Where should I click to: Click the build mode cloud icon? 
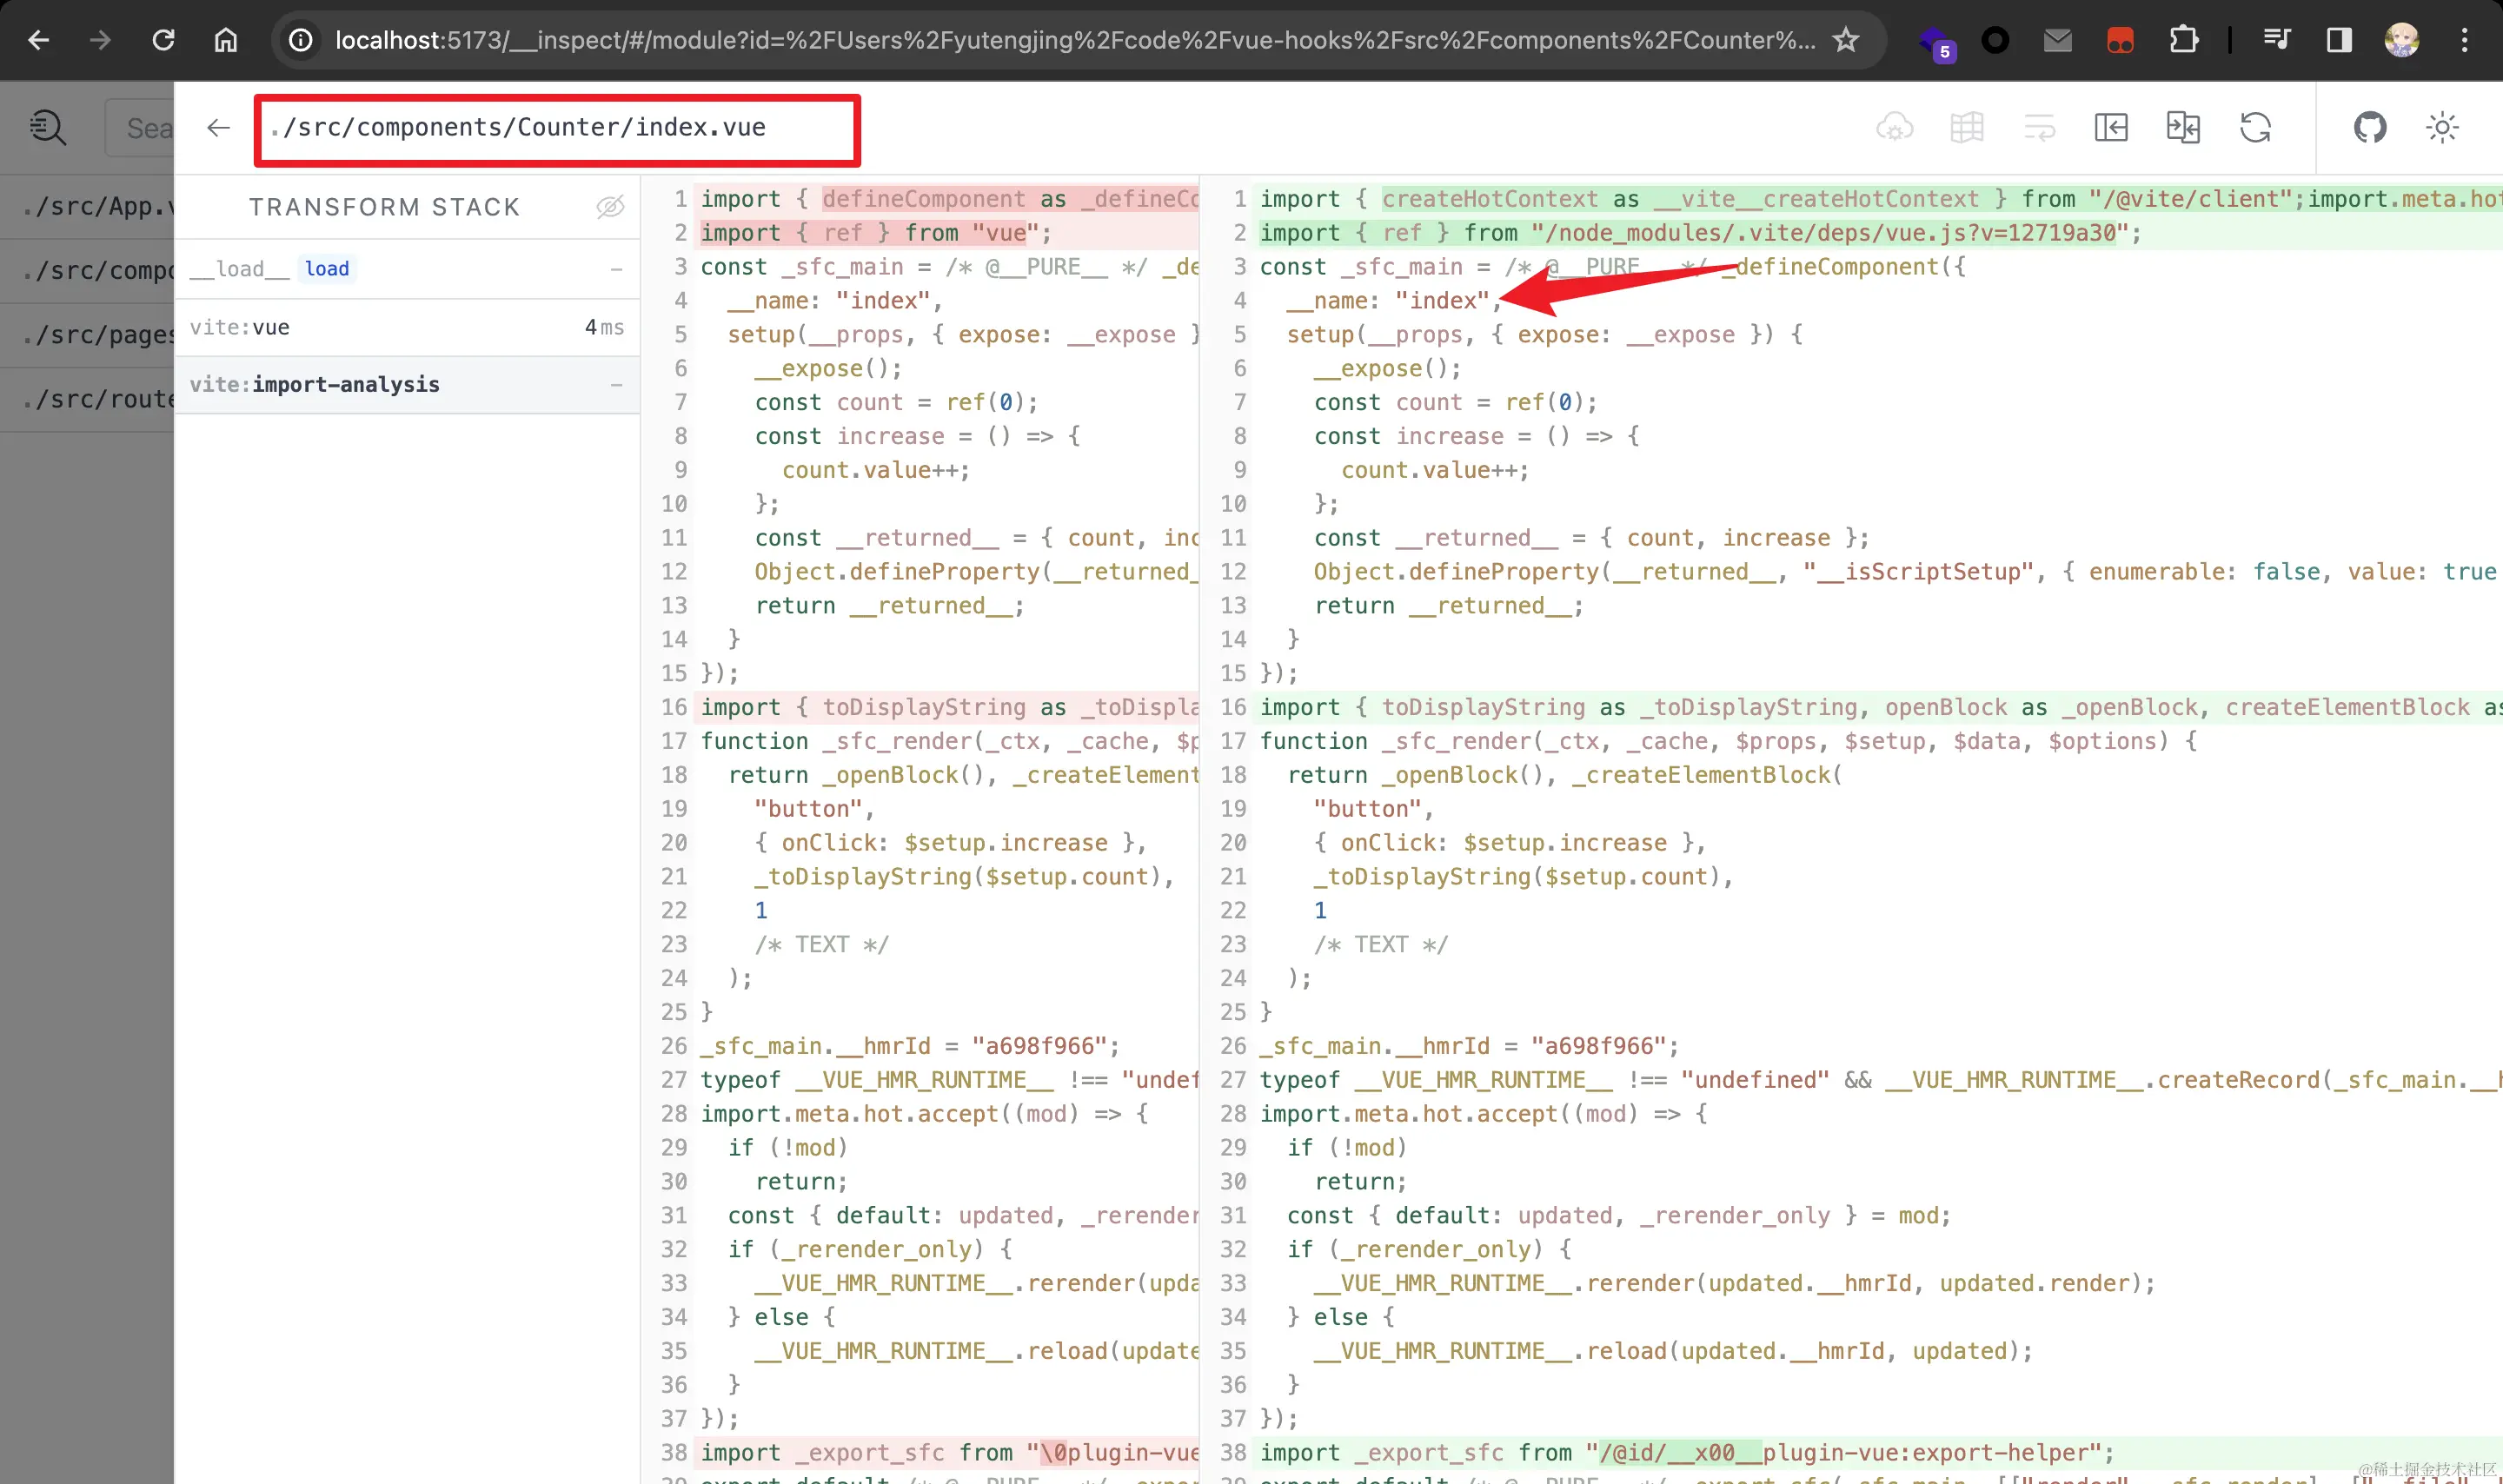pyautogui.click(x=1895, y=127)
